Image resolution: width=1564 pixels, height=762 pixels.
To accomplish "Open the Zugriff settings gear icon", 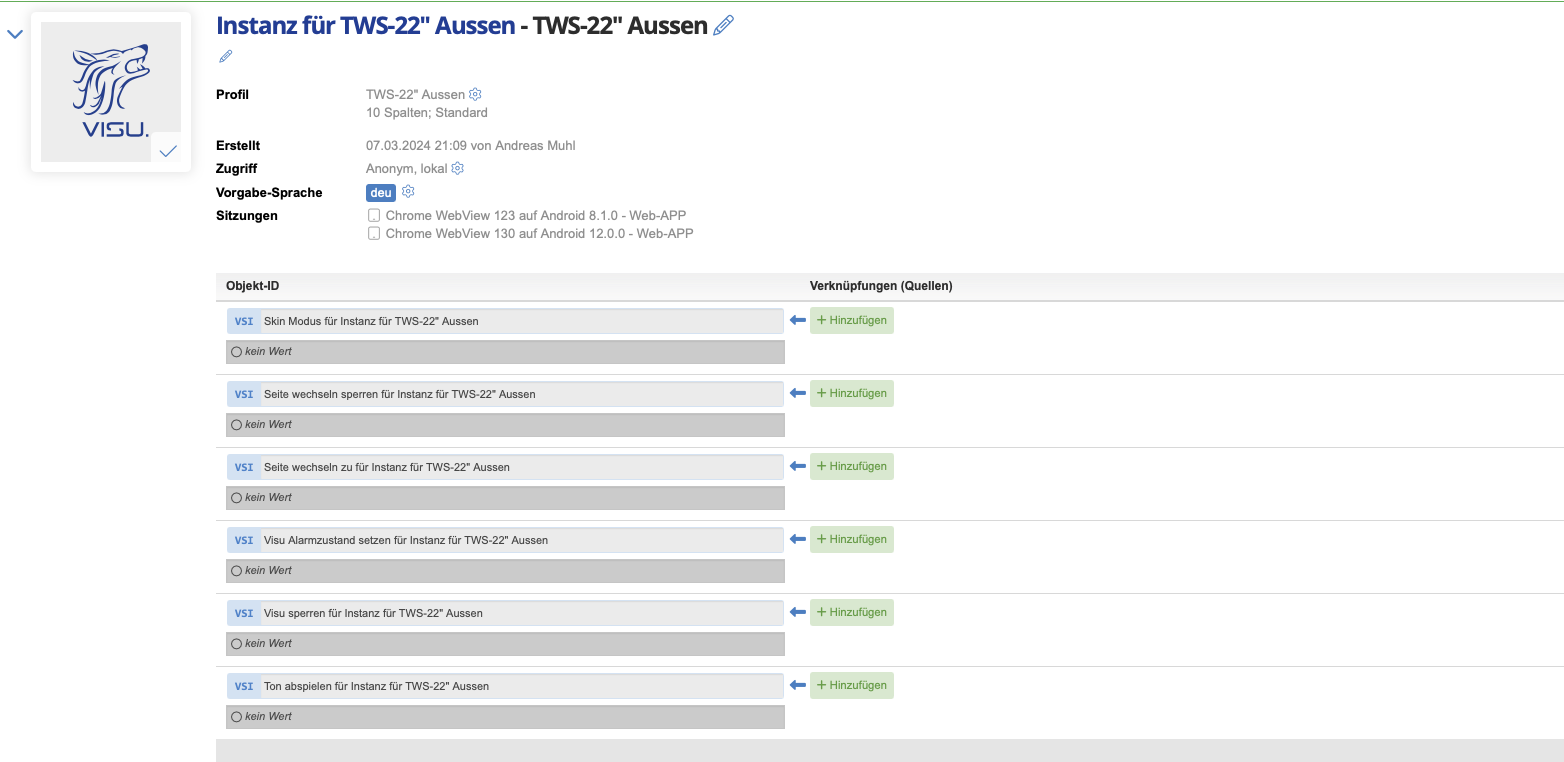I will (x=458, y=168).
